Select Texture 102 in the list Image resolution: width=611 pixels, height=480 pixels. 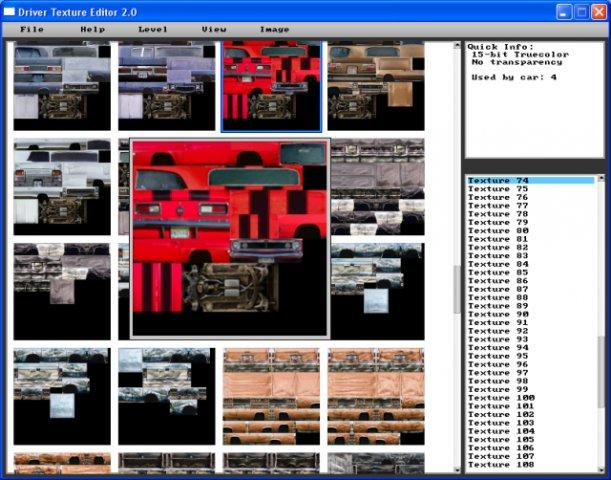pos(531,415)
